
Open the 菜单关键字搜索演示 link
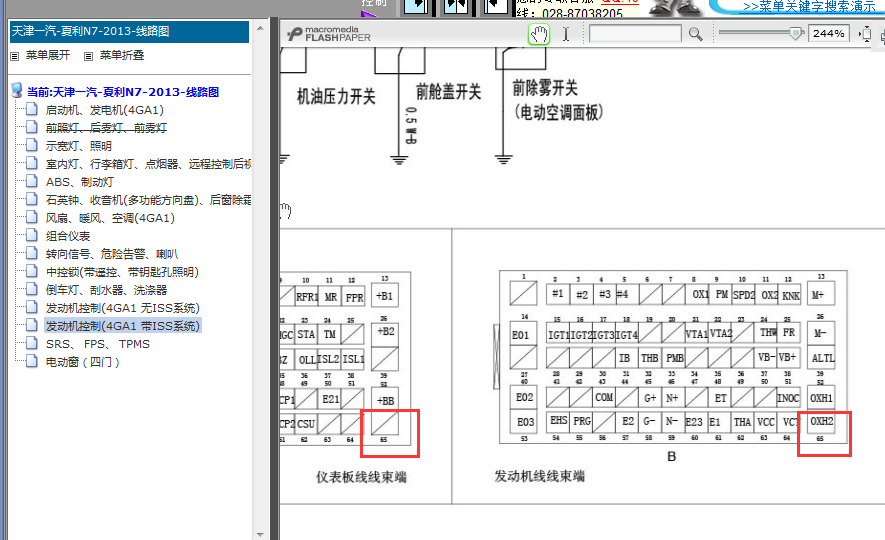(808, 6)
